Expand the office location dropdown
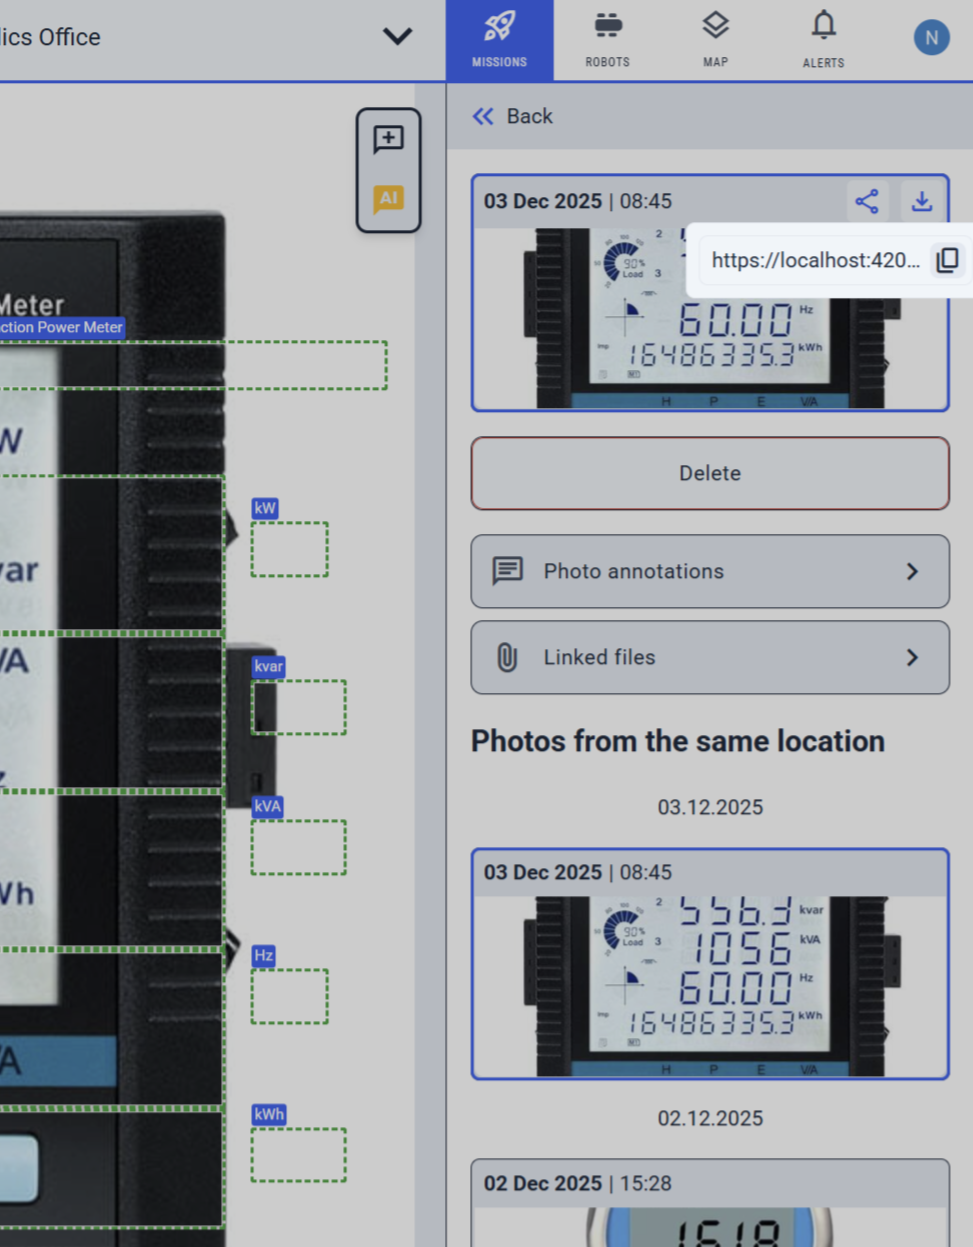 pyautogui.click(x=397, y=37)
